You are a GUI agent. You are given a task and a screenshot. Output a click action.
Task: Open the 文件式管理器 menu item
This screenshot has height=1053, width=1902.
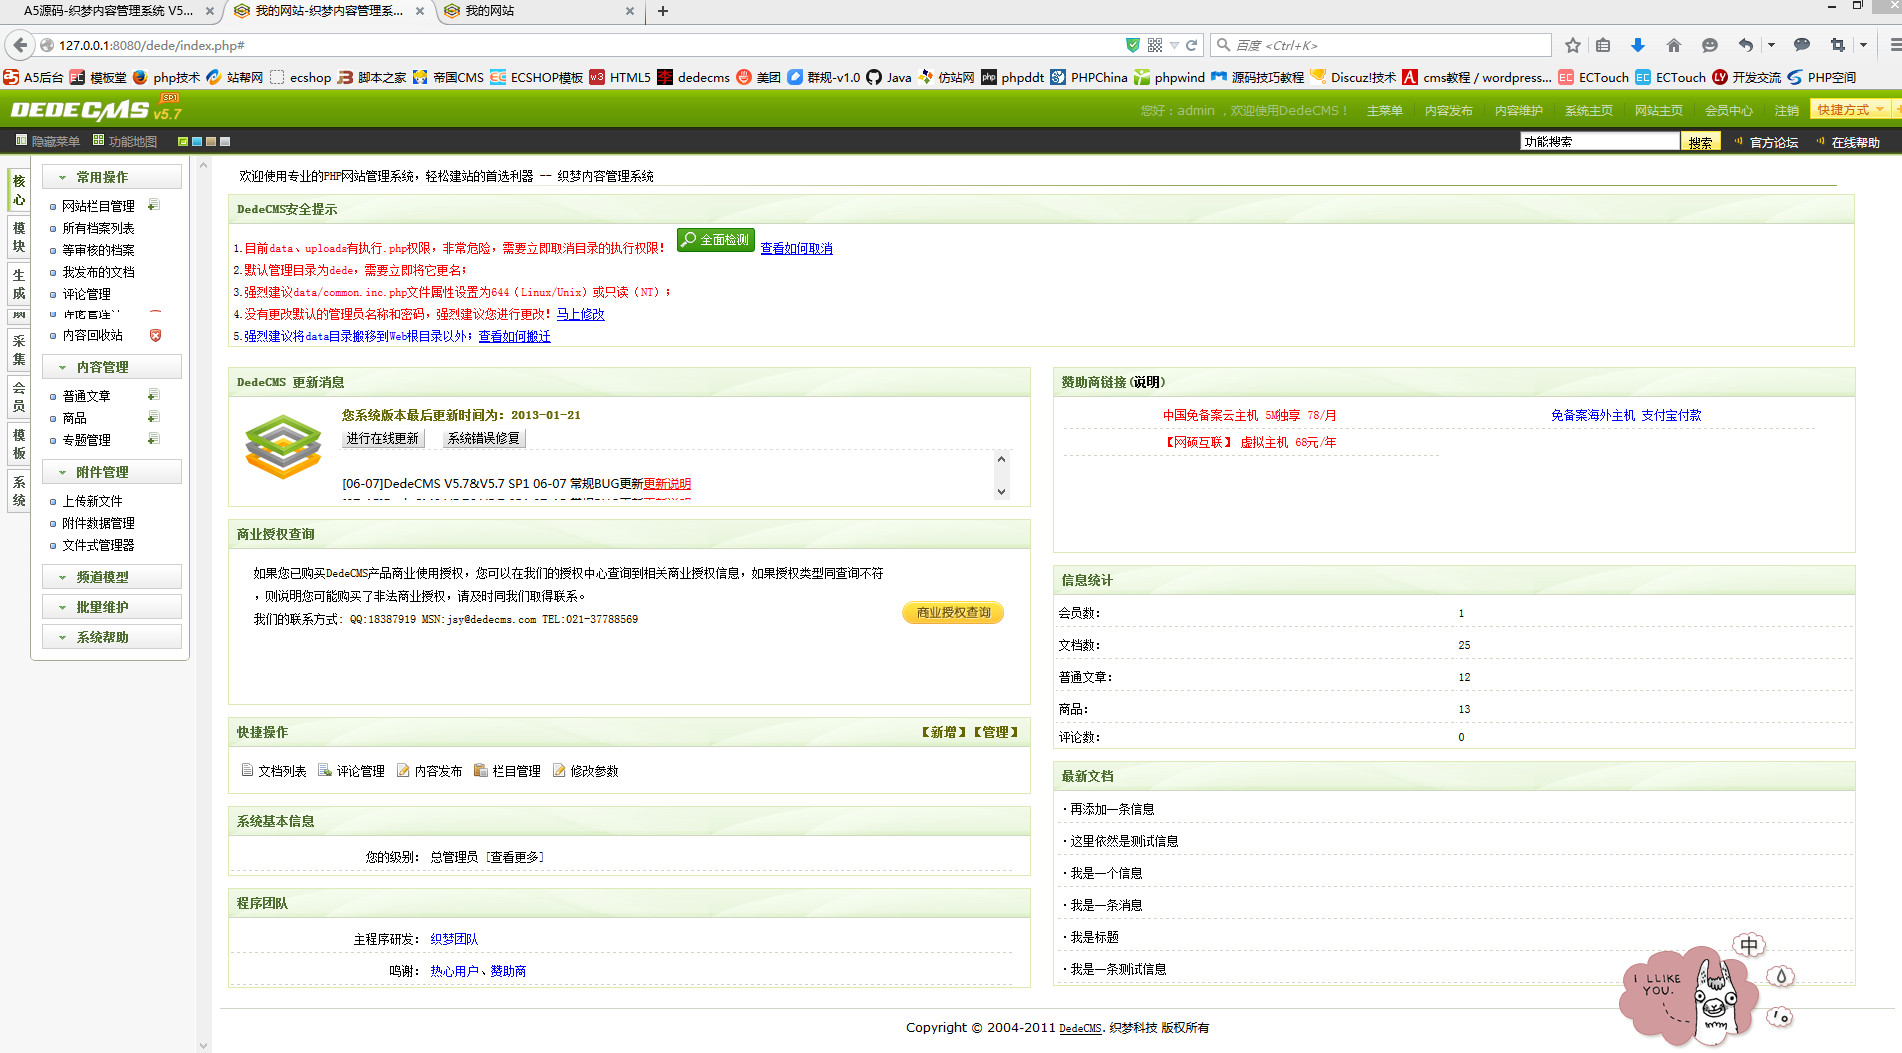click(98, 545)
